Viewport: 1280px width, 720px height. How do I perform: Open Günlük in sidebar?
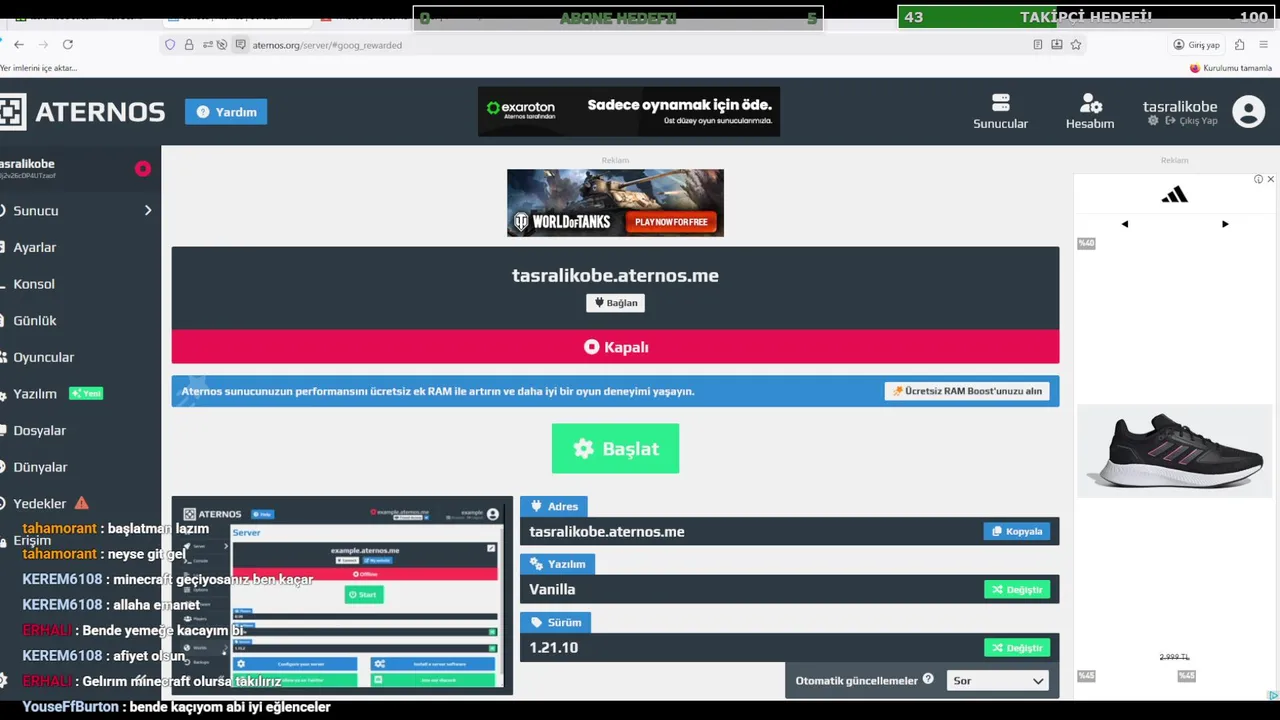35,321
